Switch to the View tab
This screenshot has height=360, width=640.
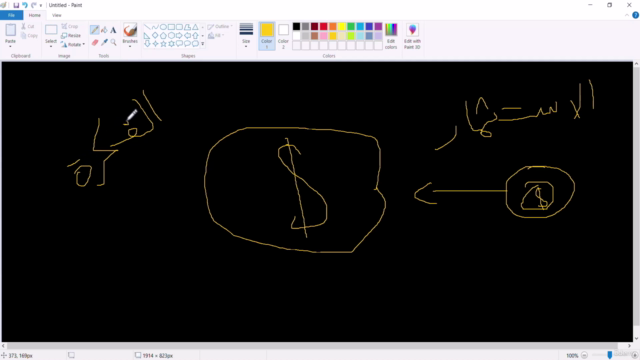click(x=56, y=15)
